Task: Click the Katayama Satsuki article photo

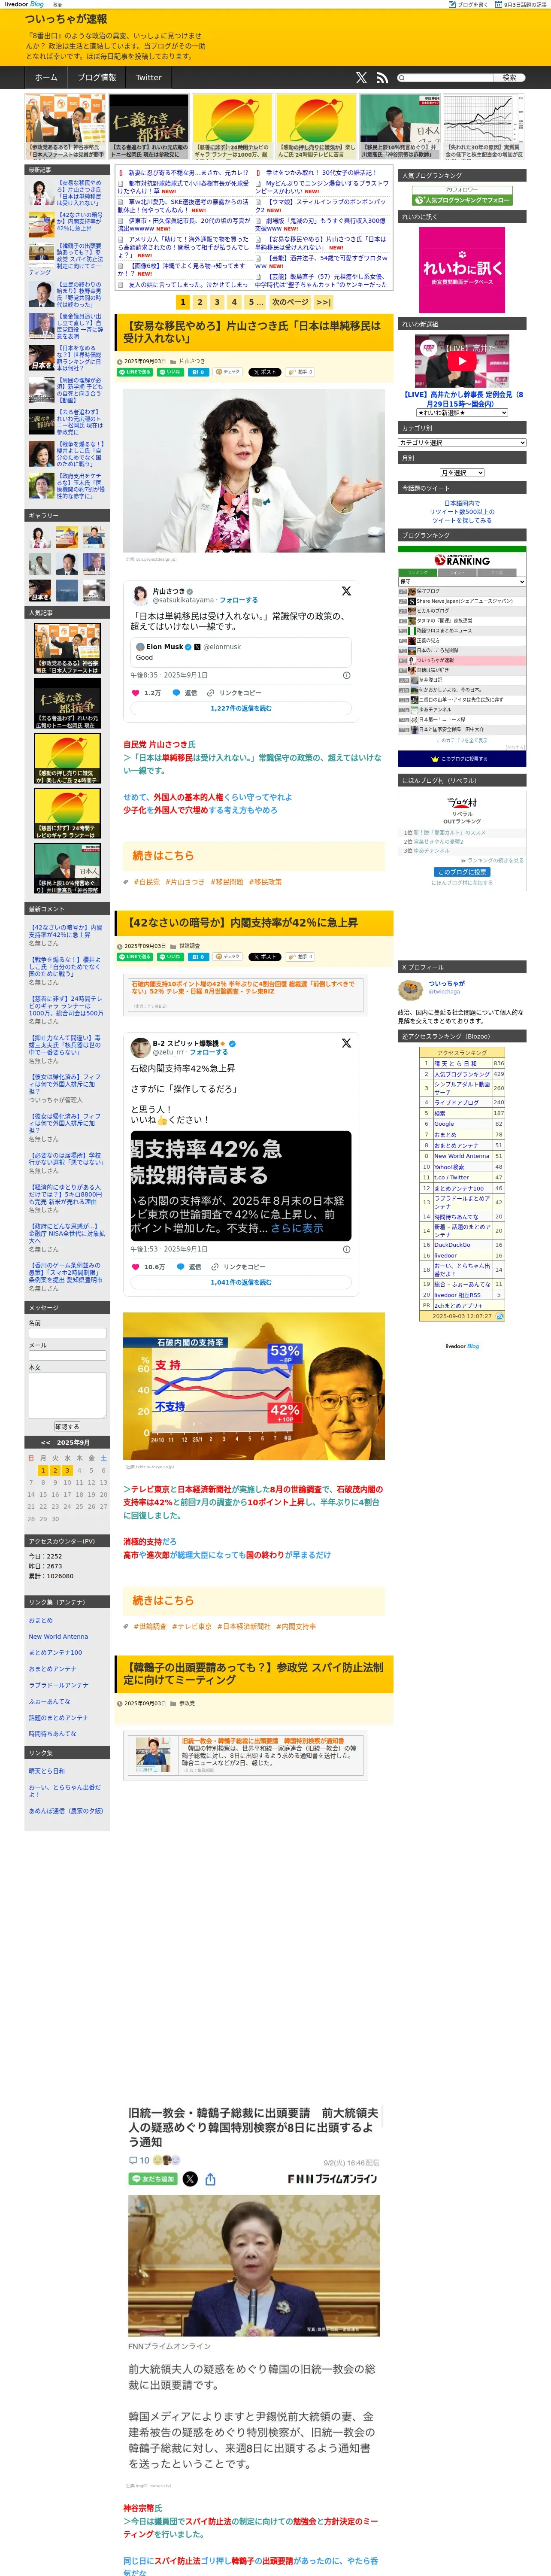Action: (254, 471)
